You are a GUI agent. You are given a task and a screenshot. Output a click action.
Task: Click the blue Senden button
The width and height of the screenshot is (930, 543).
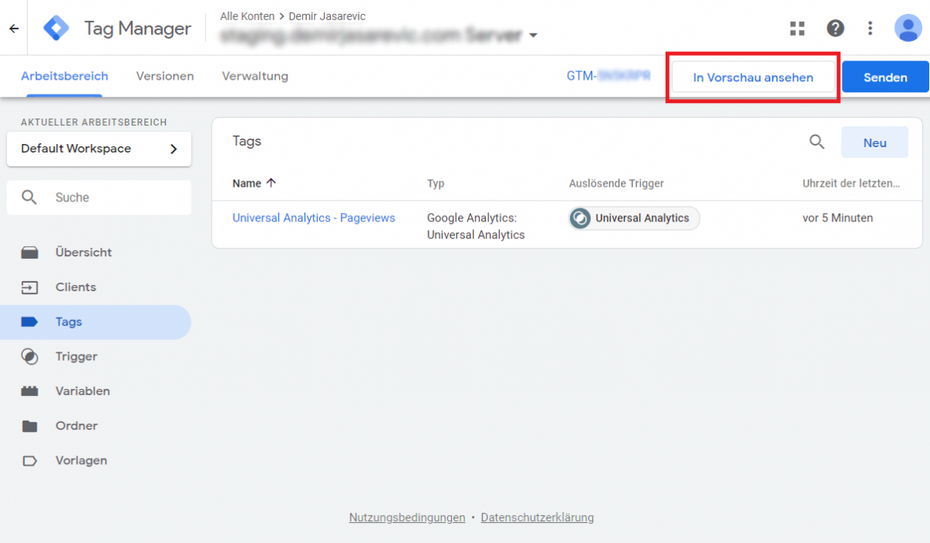coord(885,77)
